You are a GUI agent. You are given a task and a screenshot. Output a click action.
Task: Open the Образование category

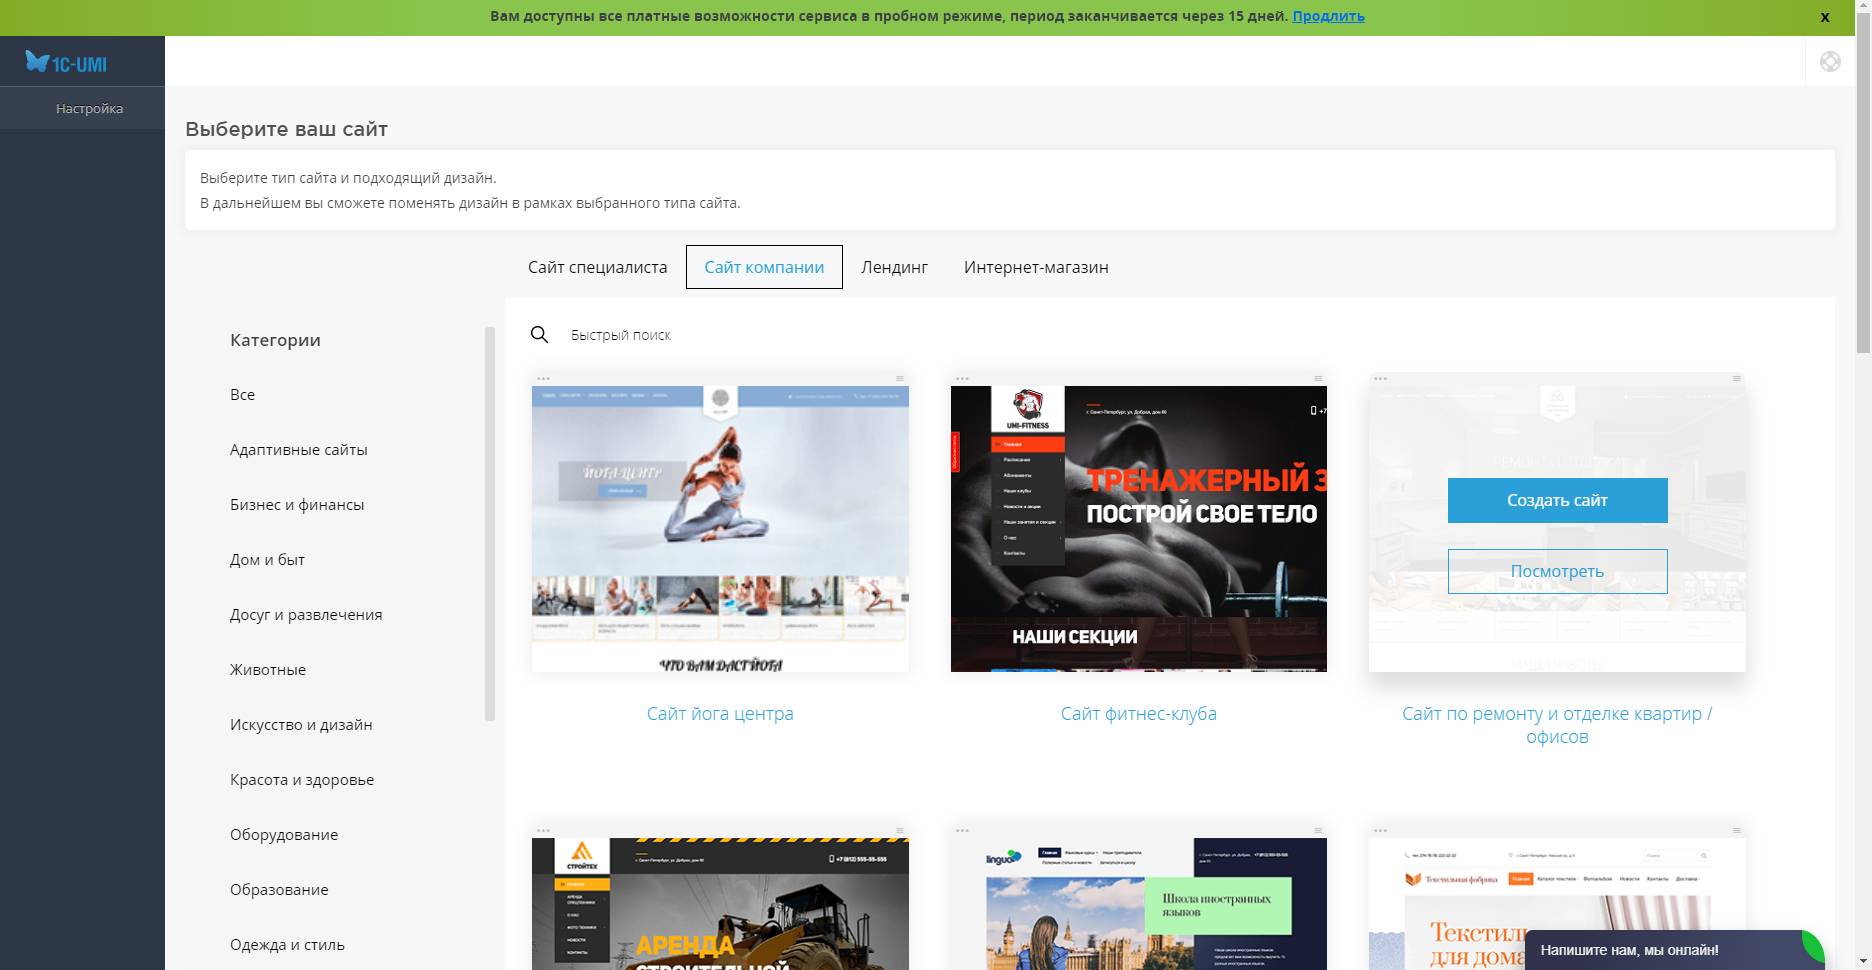point(279,889)
